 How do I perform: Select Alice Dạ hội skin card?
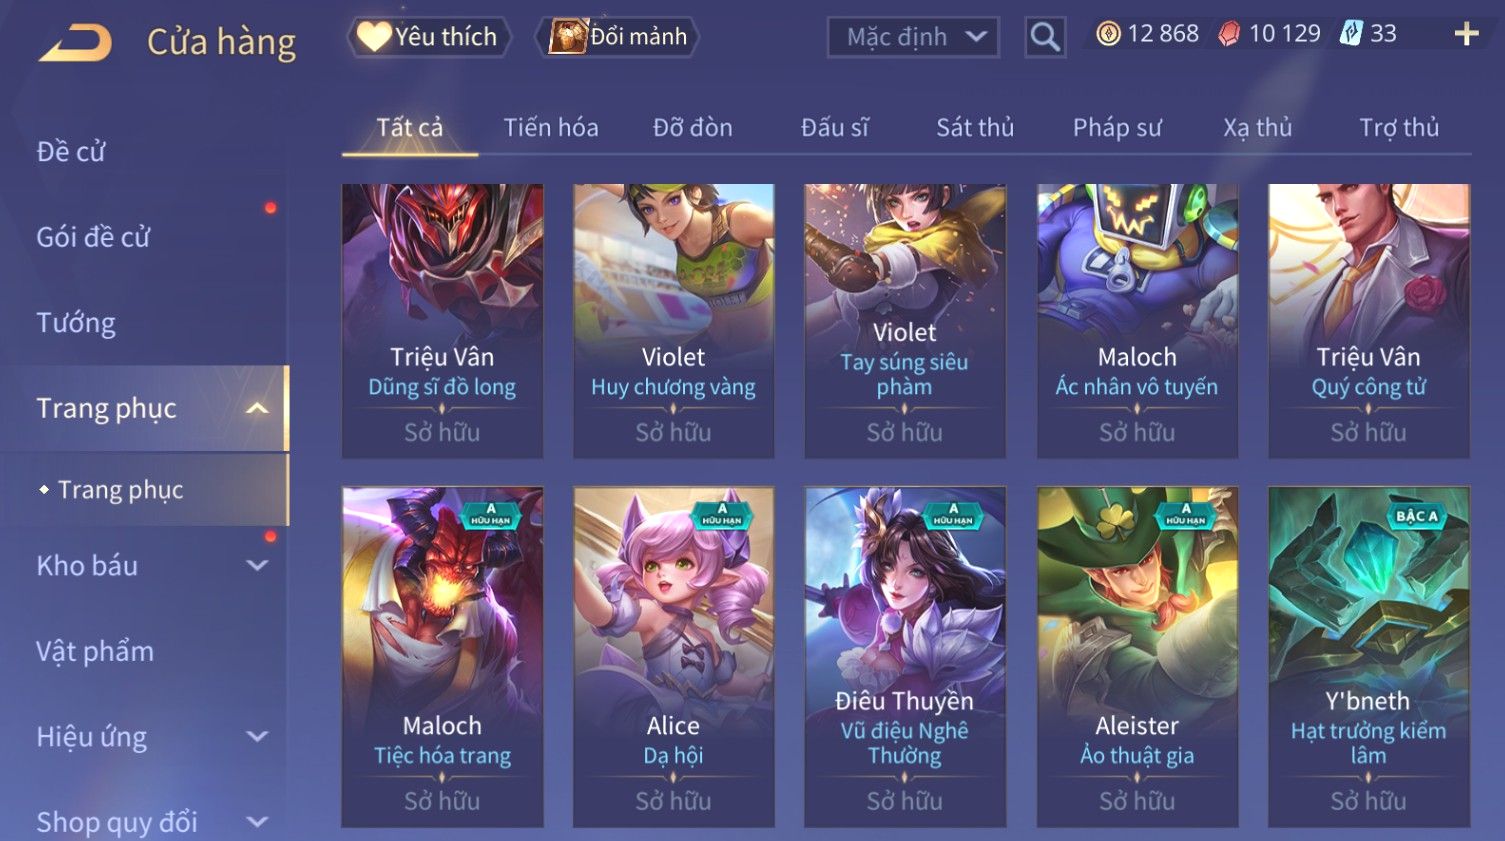[x=673, y=657]
